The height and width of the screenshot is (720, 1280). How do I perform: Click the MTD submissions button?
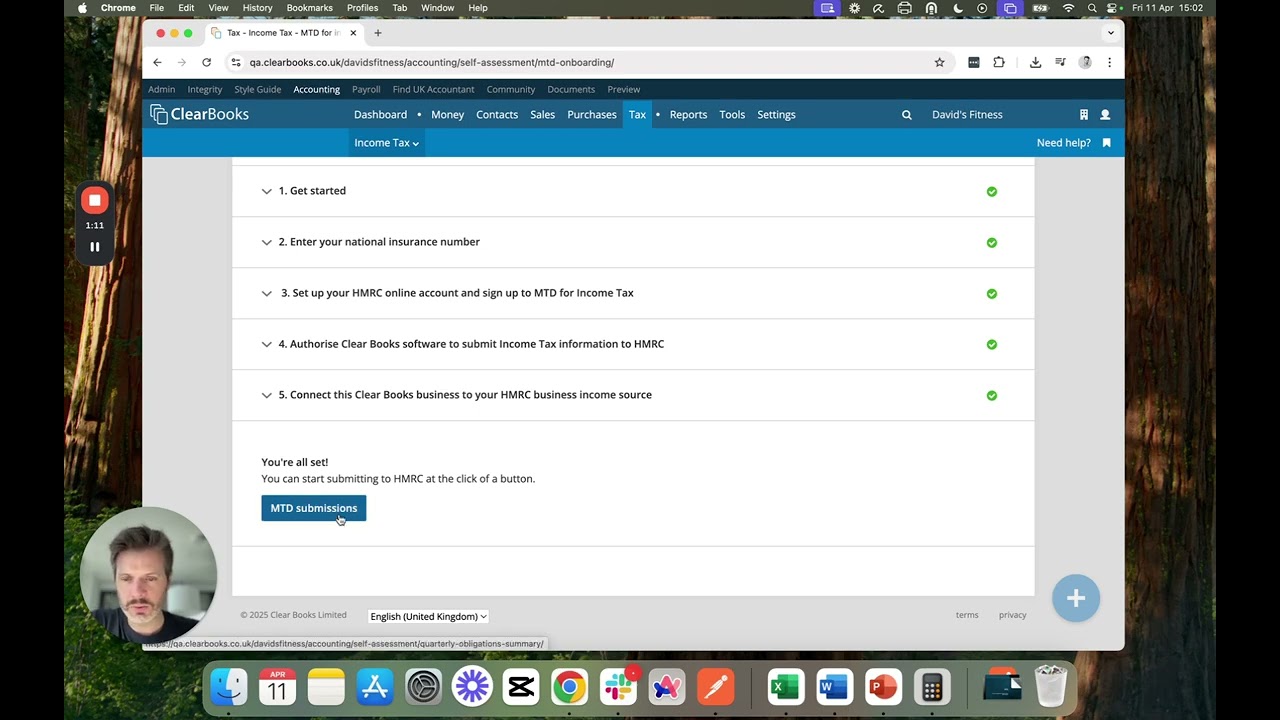coord(314,508)
